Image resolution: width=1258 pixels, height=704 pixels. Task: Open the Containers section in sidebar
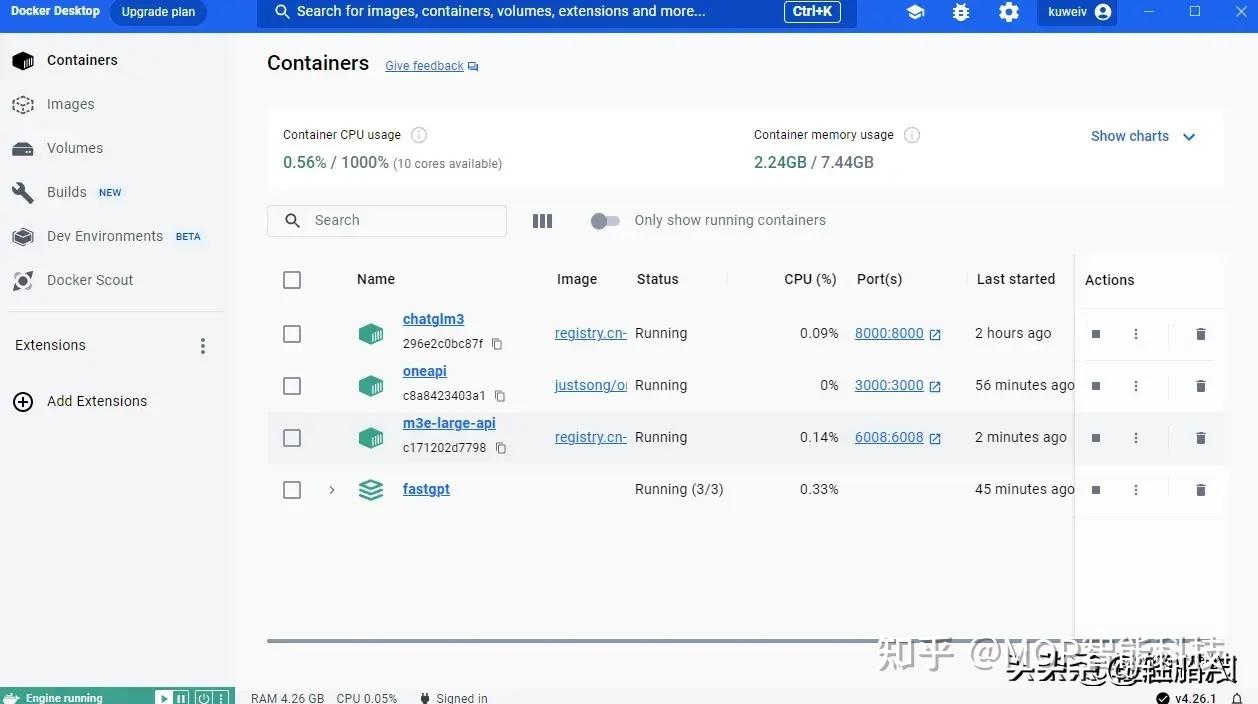[x=82, y=60]
